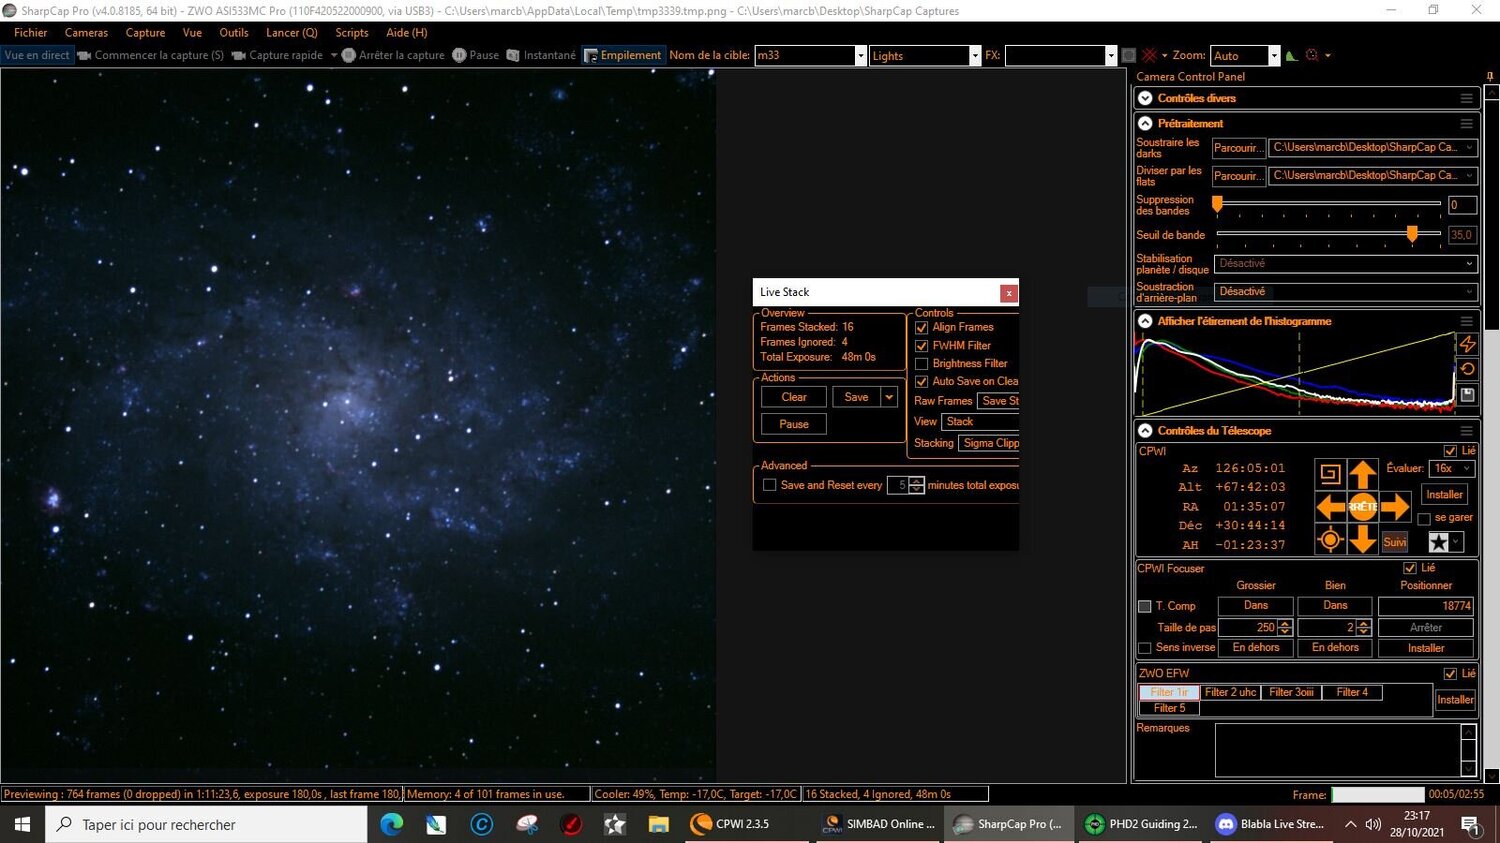Slew the telescope left with the left arrow
Screen dimensions: 1500x843
tap(1330, 507)
